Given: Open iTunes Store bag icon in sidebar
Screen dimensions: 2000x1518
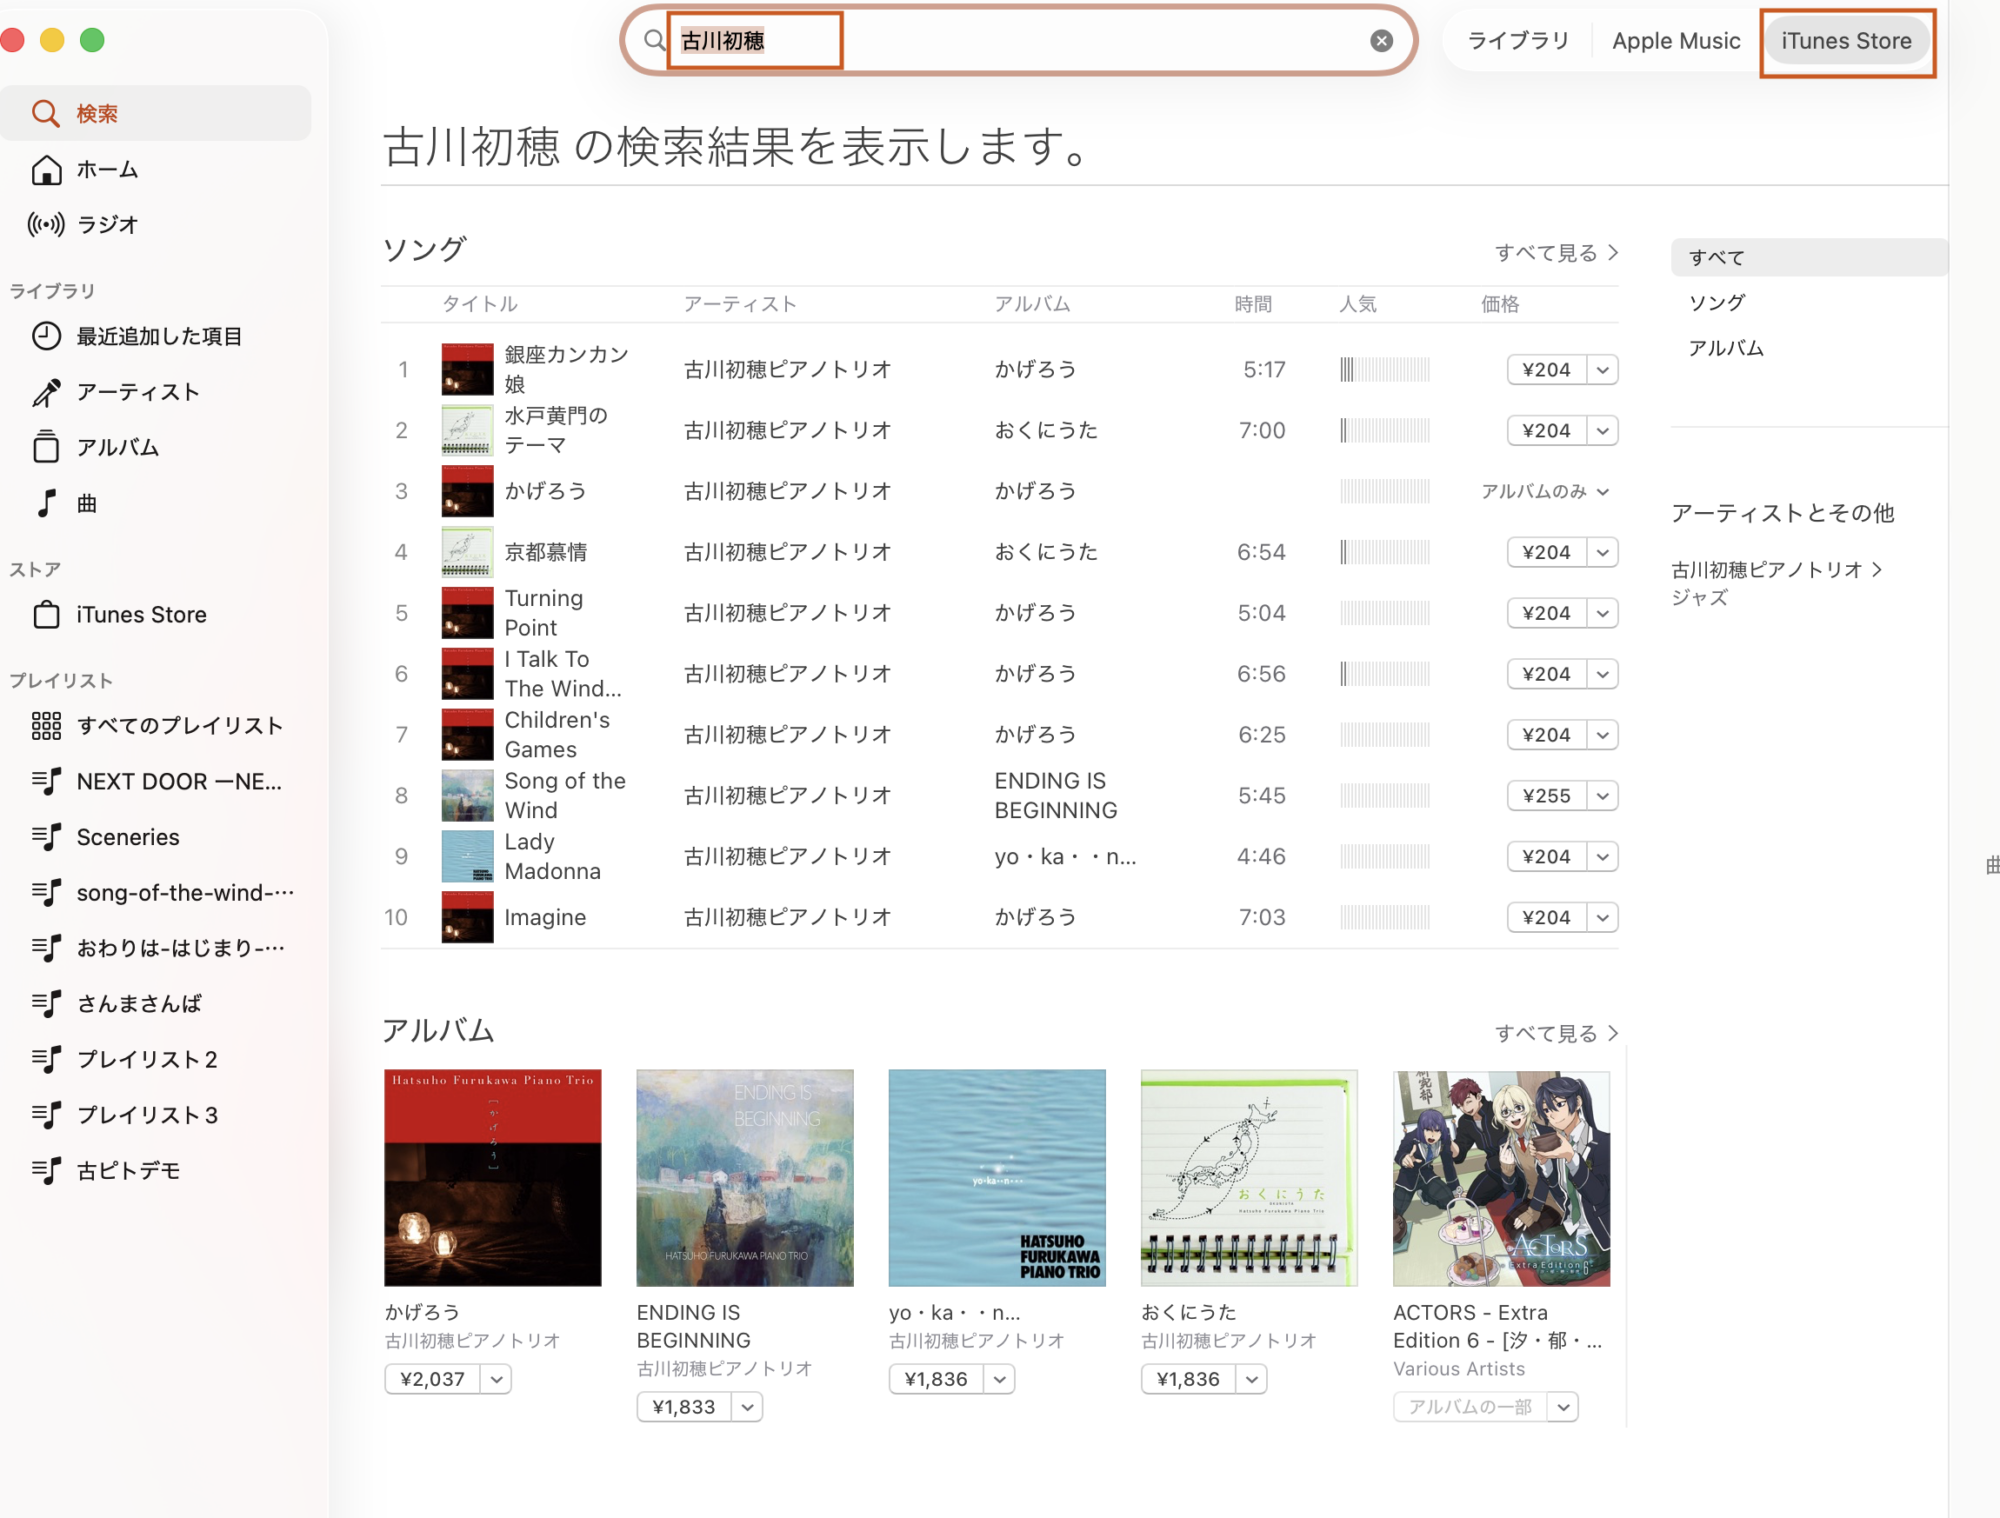Looking at the screenshot, I should pyautogui.click(x=46, y=615).
